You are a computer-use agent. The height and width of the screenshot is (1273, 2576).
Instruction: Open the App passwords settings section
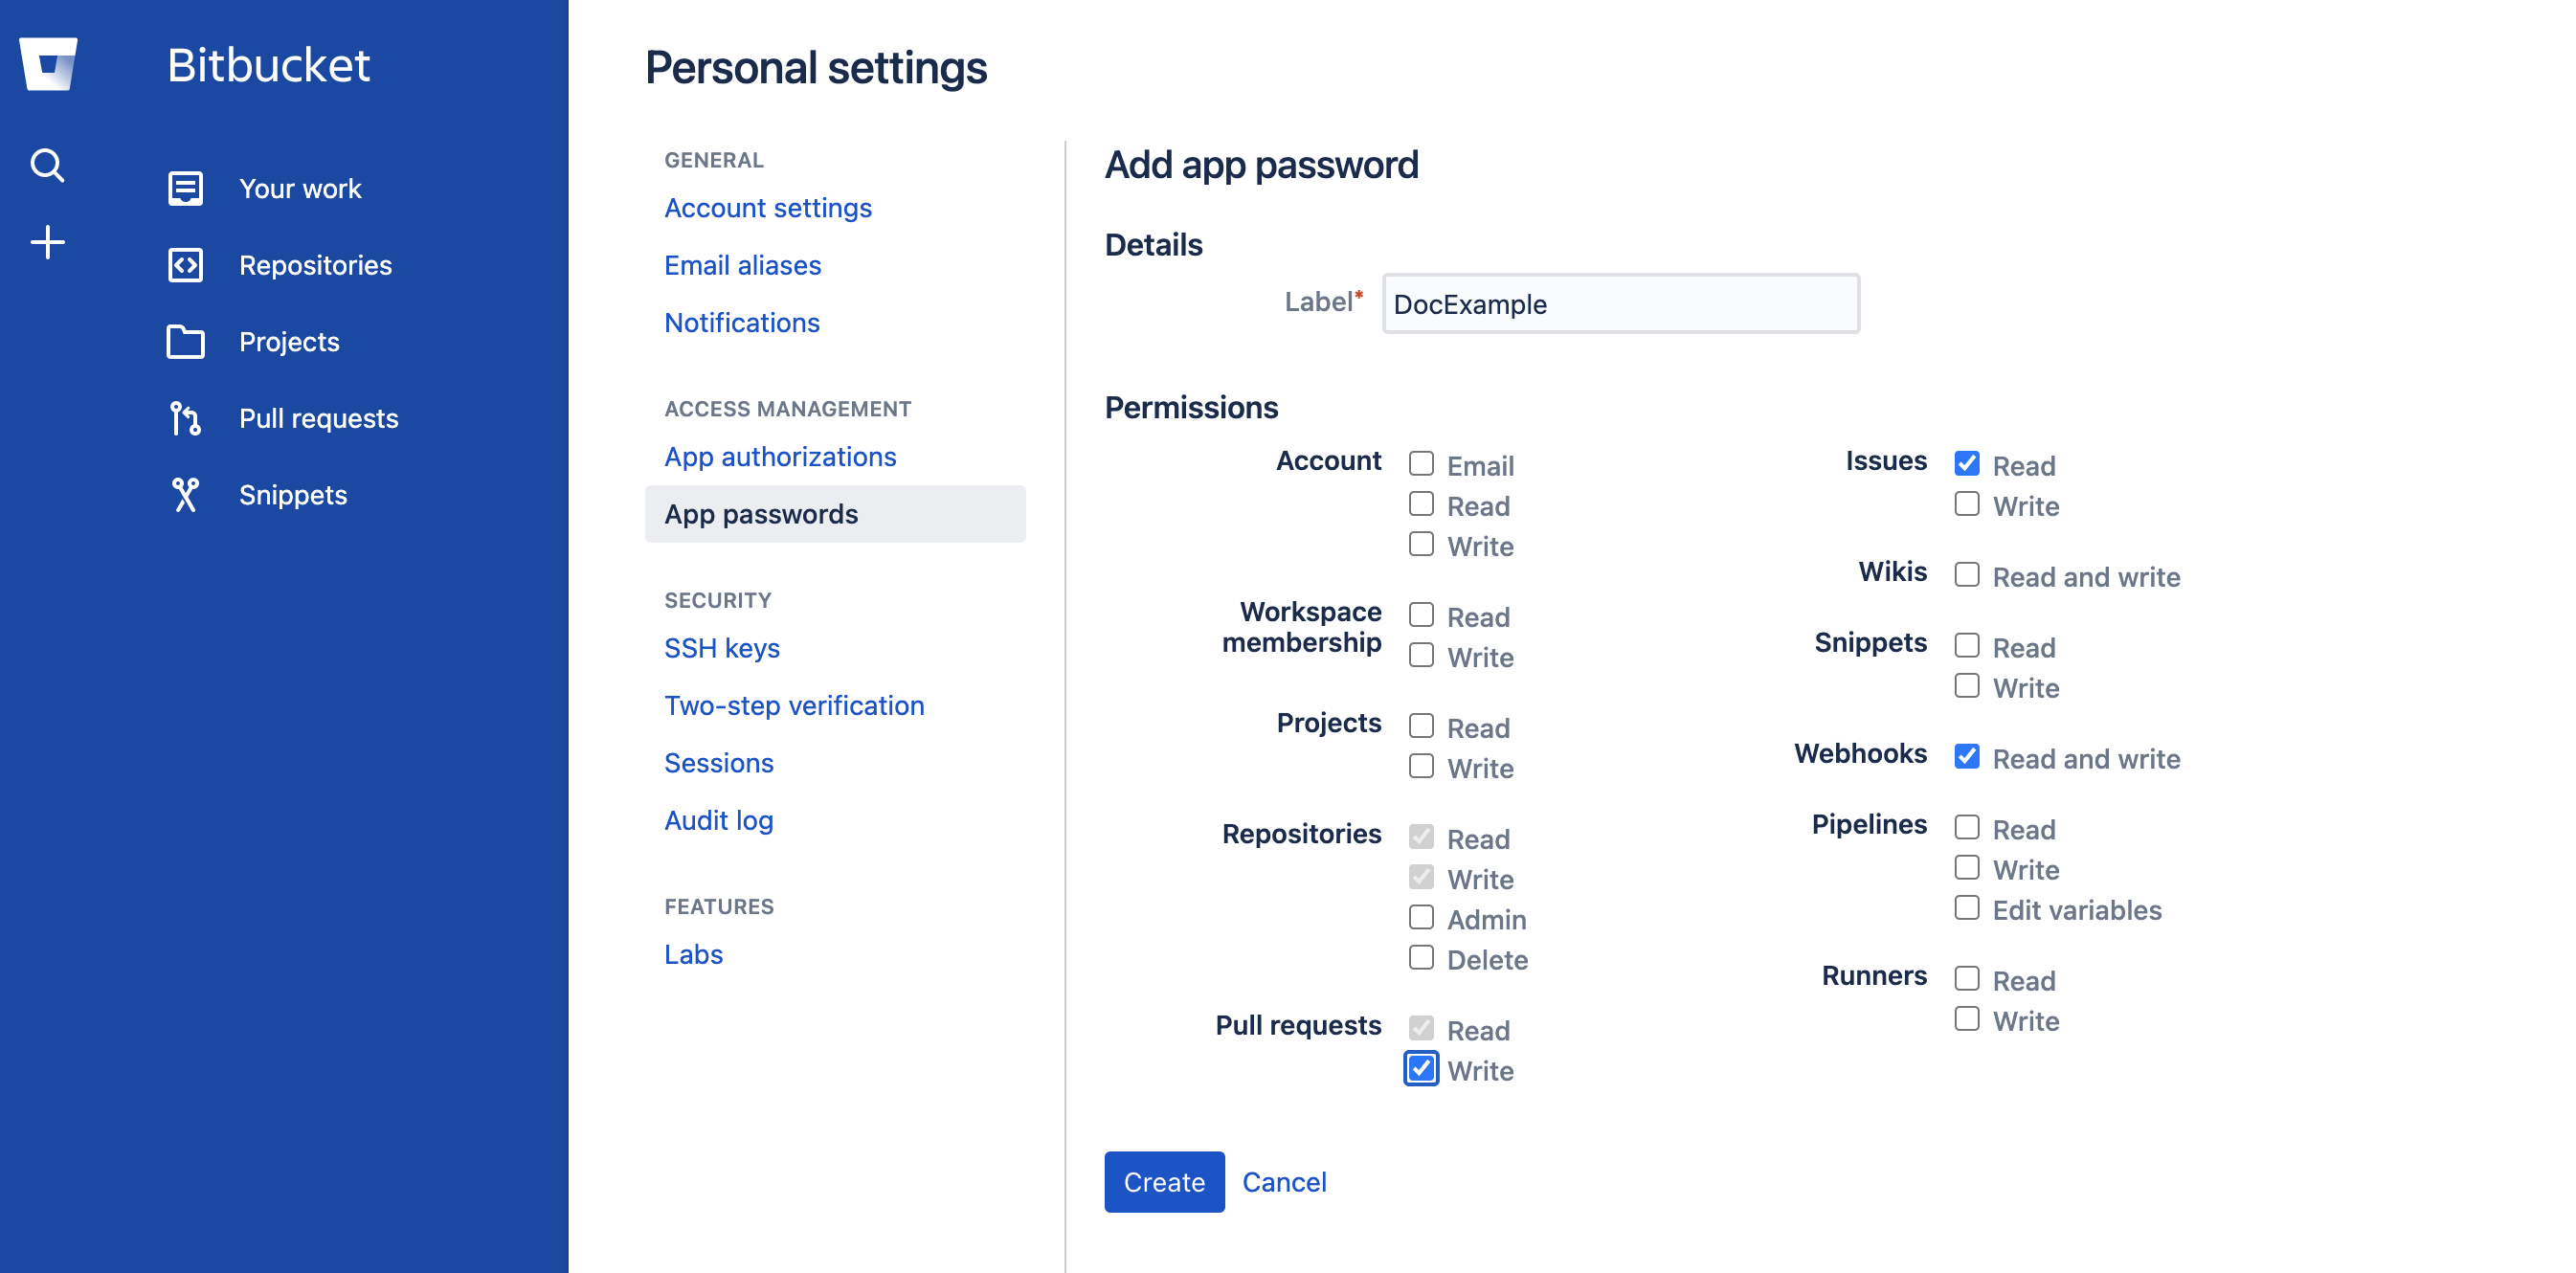click(x=761, y=514)
